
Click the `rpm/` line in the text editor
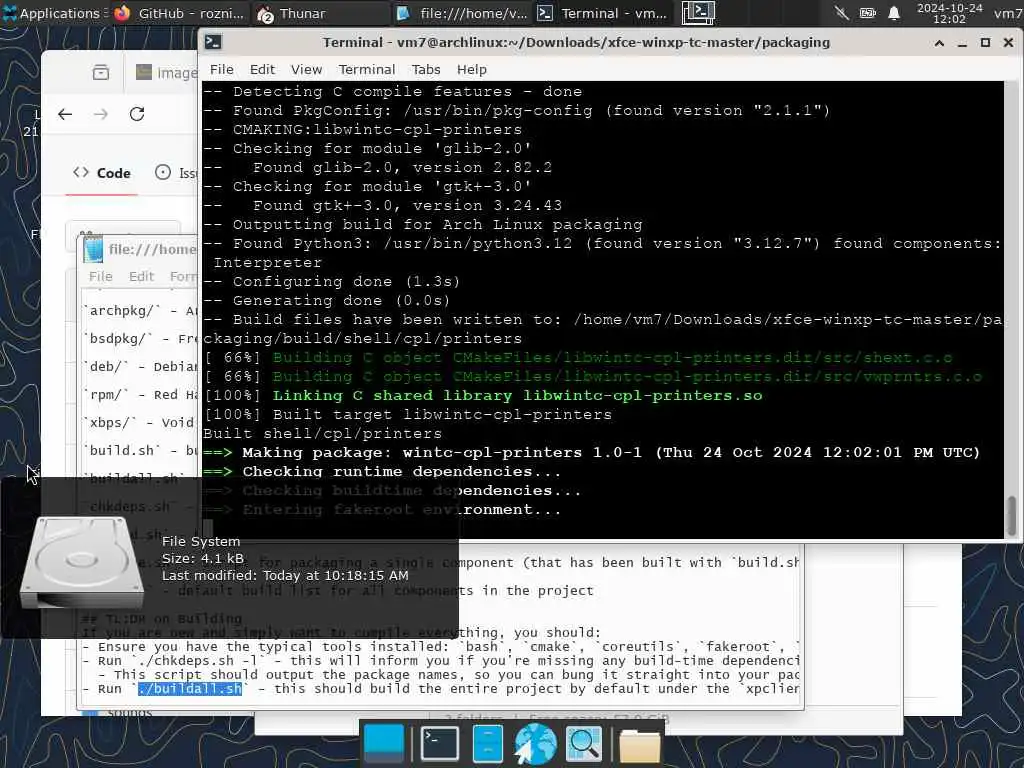140,395
